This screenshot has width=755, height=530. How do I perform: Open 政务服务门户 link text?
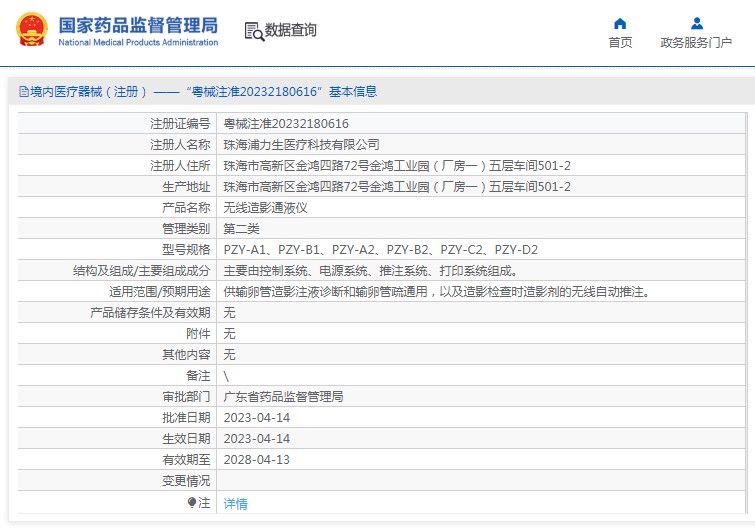(696, 43)
